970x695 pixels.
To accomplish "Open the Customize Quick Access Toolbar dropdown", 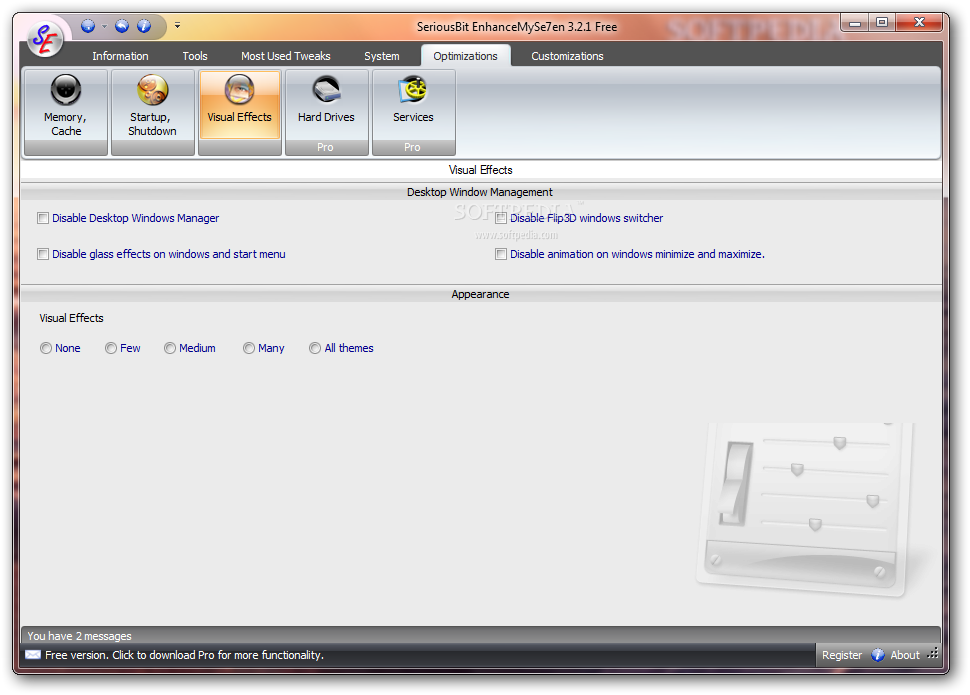I will tap(178, 26).
